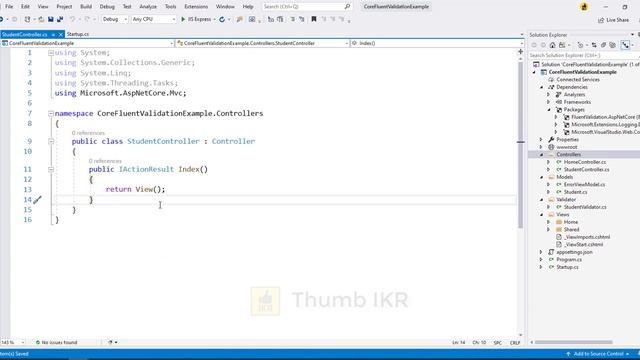Open the StudentController type navigation dropdown
This screenshot has width=640, height=360.
[x=262, y=43]
